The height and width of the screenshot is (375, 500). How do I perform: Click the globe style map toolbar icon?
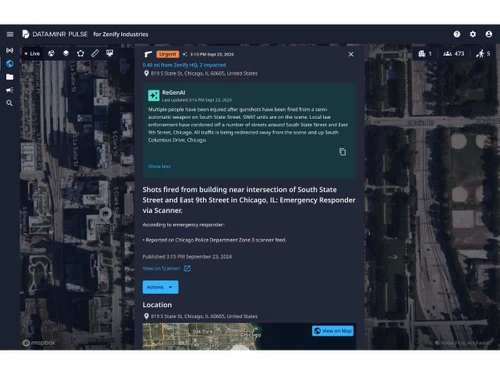pyautogui.click(x=51, y=53)
